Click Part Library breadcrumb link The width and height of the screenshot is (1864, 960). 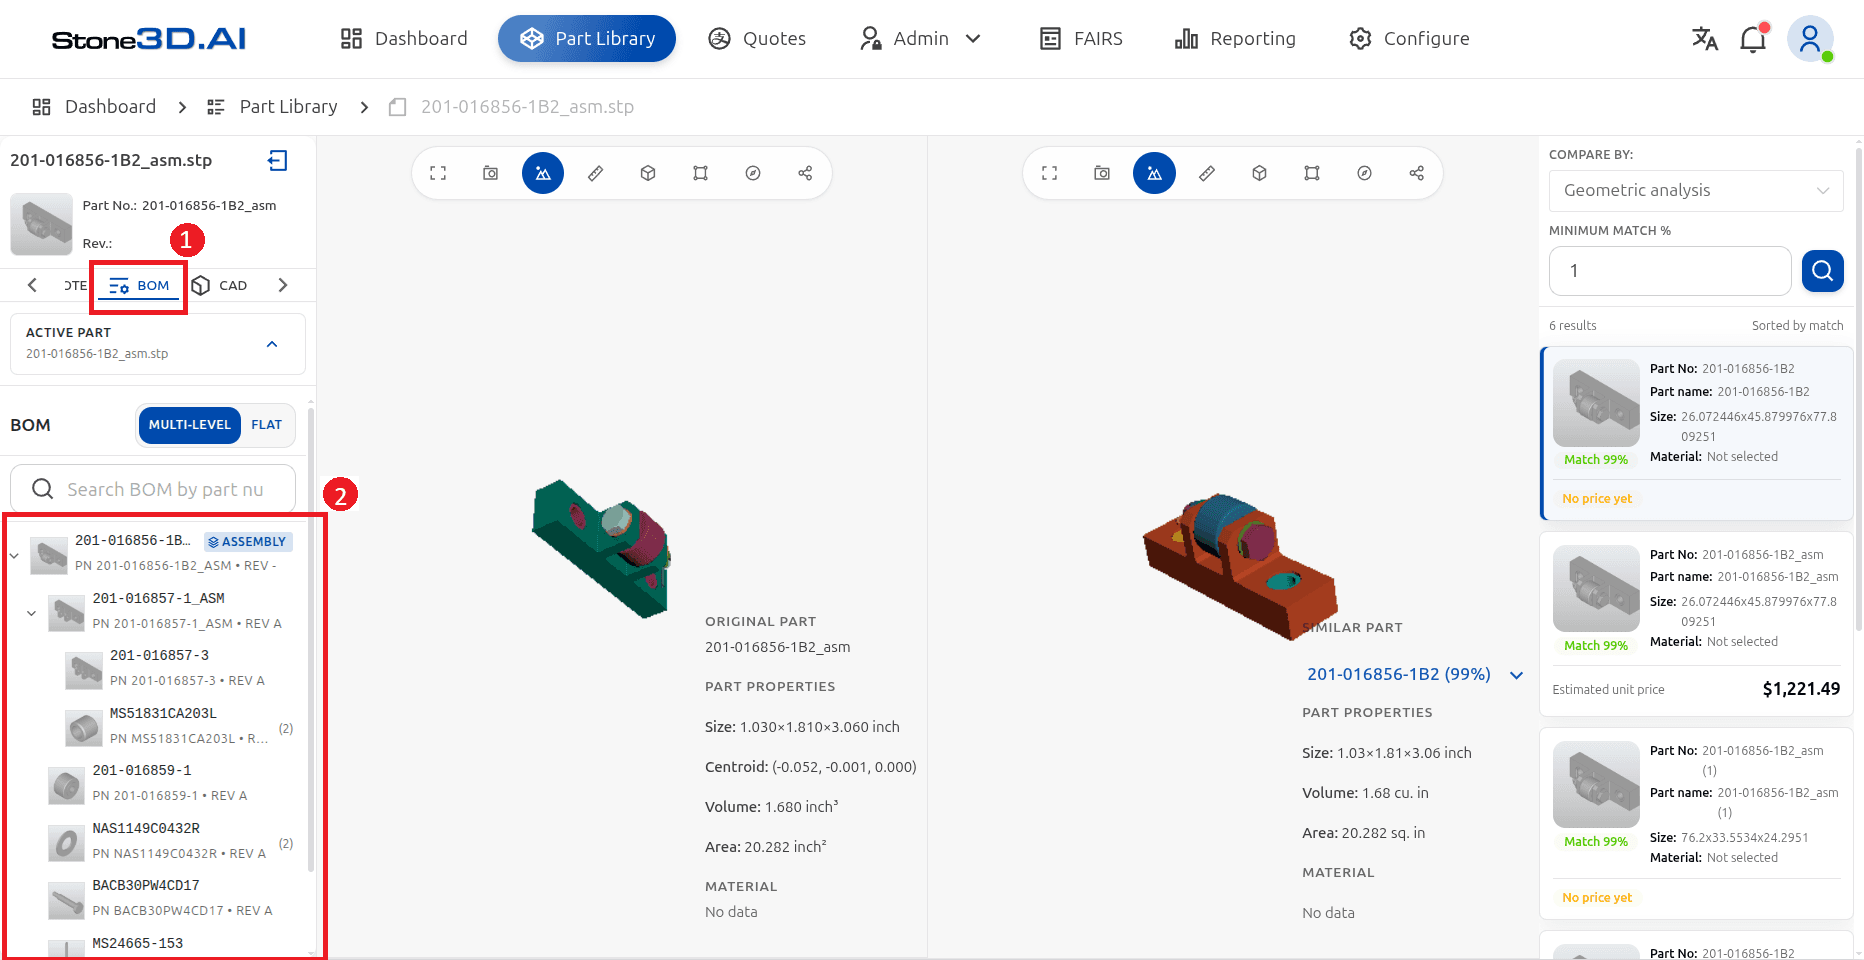[272, 107]
